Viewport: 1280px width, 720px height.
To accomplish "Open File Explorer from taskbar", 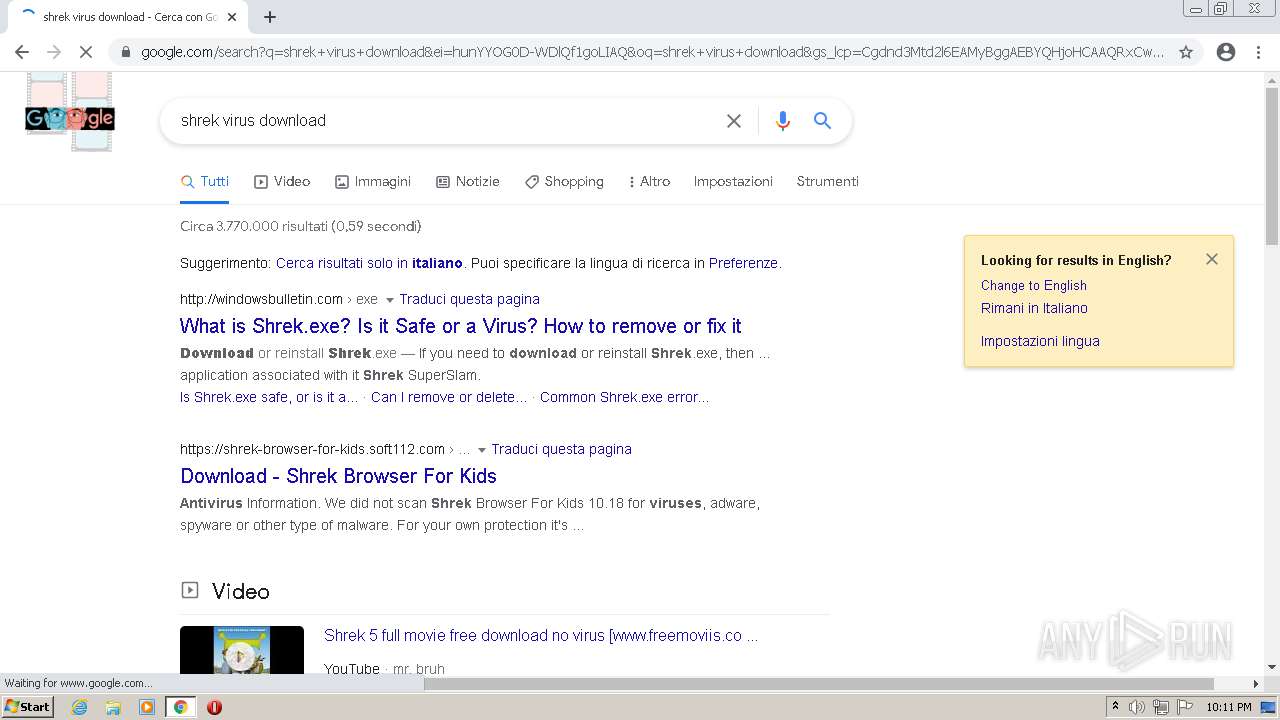I will [113, 707].
